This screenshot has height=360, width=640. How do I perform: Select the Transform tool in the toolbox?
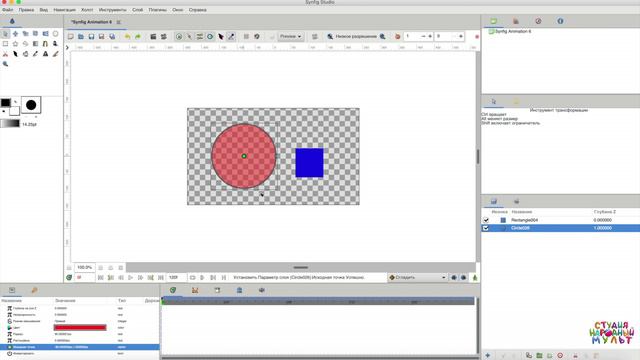(x=5, y=34)
